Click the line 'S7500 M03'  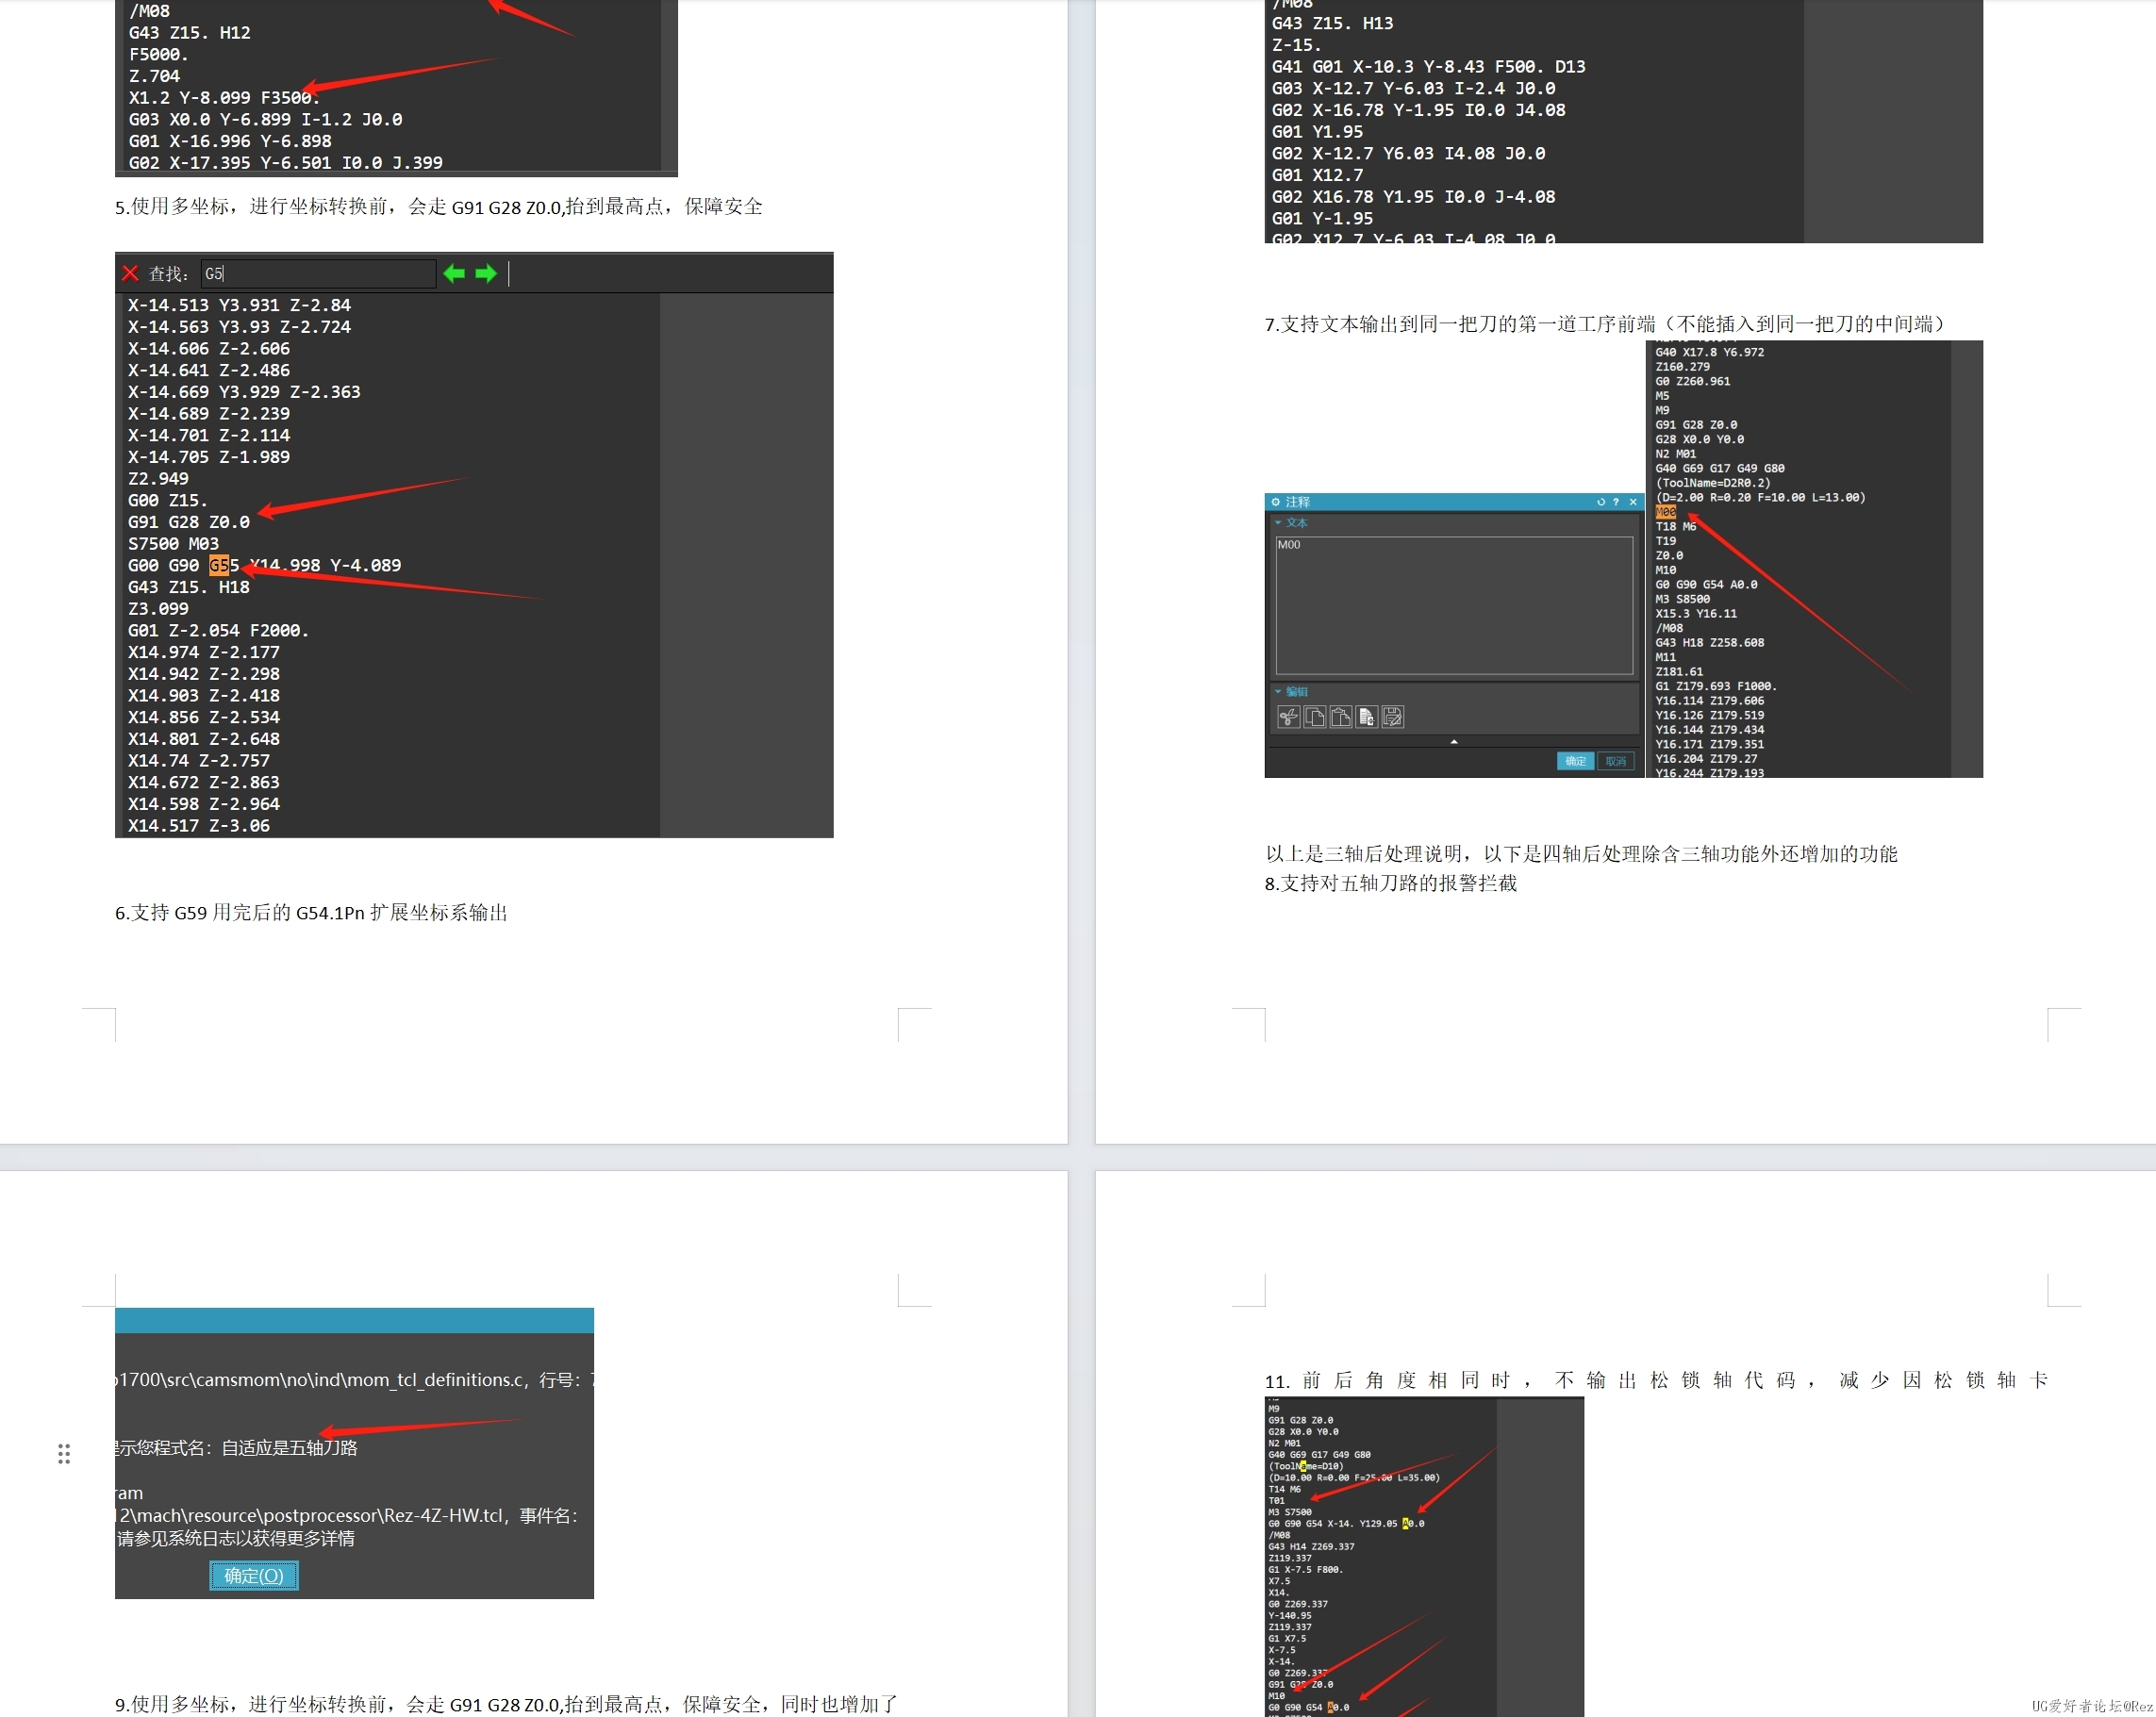click(173, 544)
